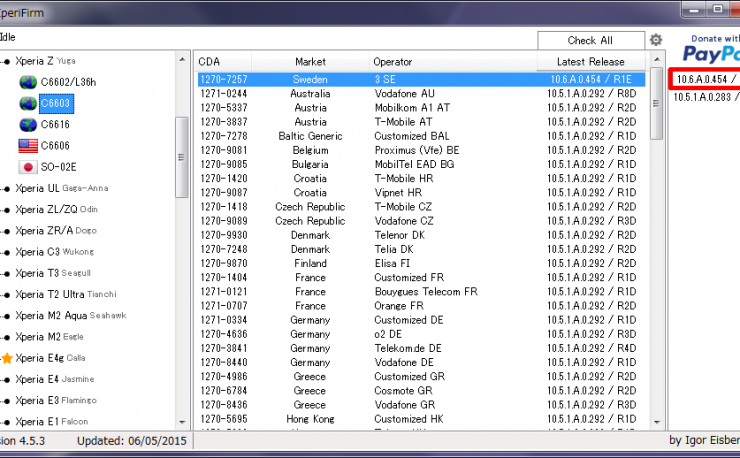
Task: Expand the Xperia T2 Ultra Tianchi node
Action: click(x=6, y=296)
